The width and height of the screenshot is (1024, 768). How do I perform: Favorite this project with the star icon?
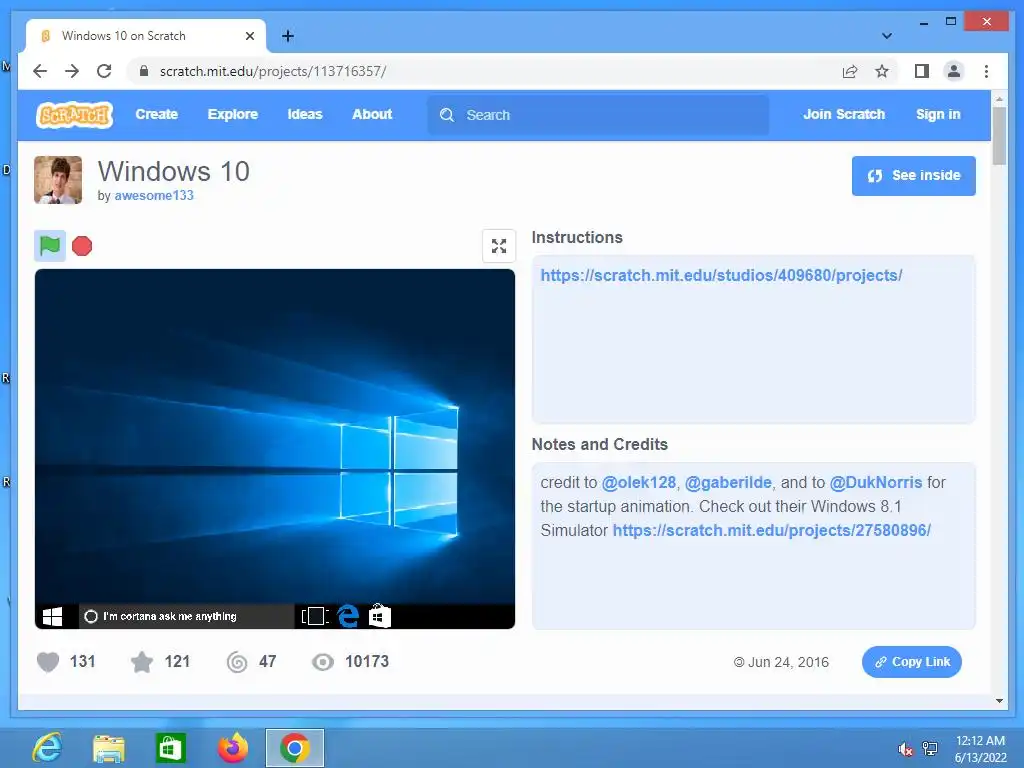[142, 662]
